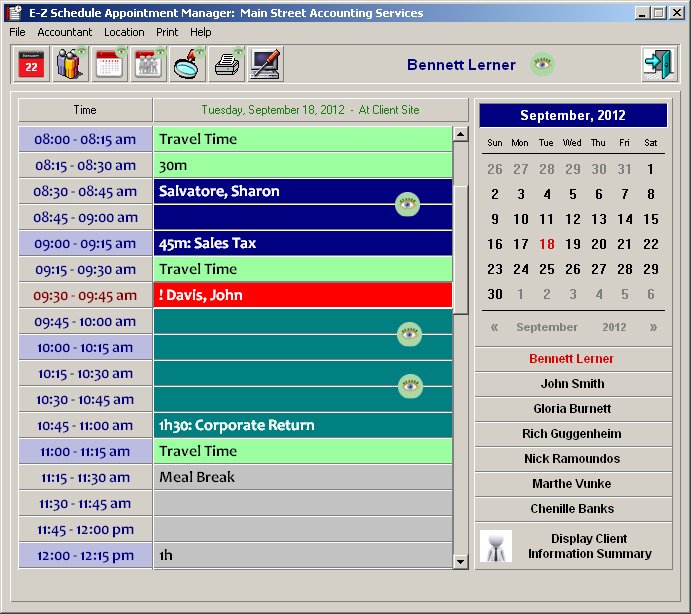Click the exit door icon
This screenshot has height=614, width=691.
[x=658, y=65]
